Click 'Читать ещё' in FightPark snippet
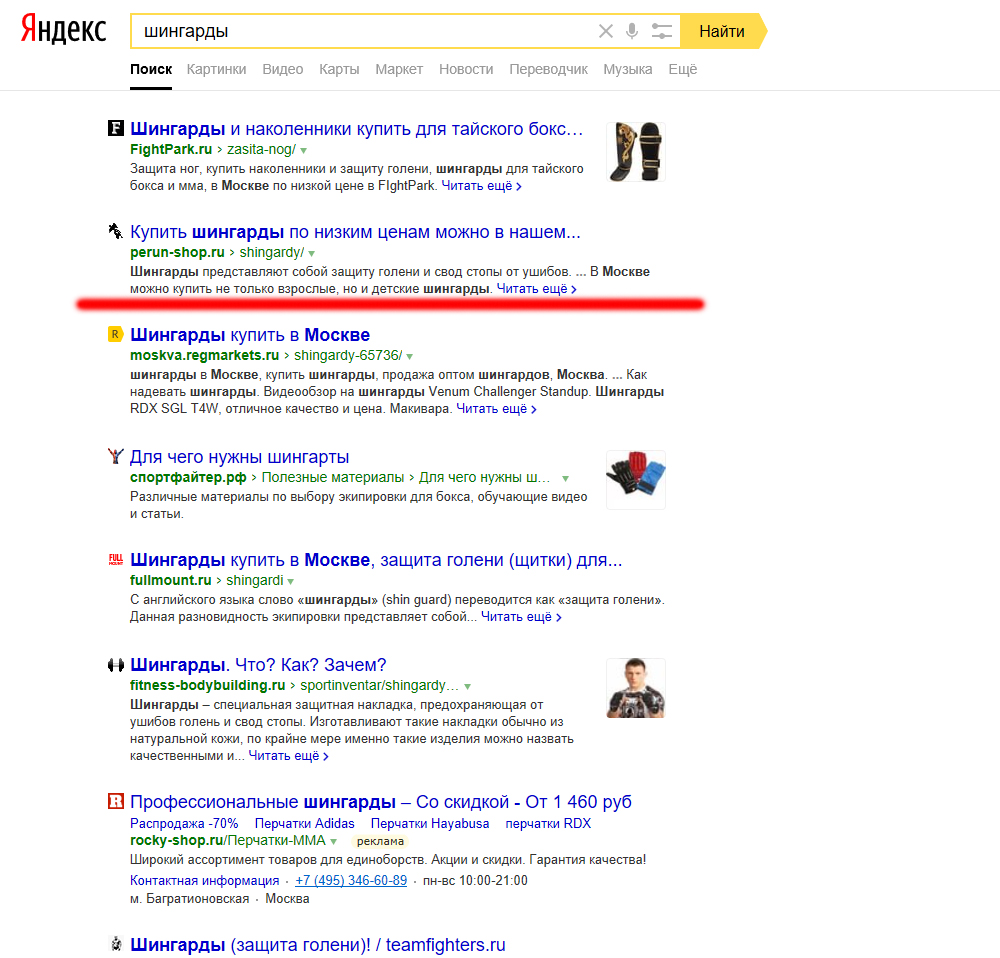 [x=482, y=186]
